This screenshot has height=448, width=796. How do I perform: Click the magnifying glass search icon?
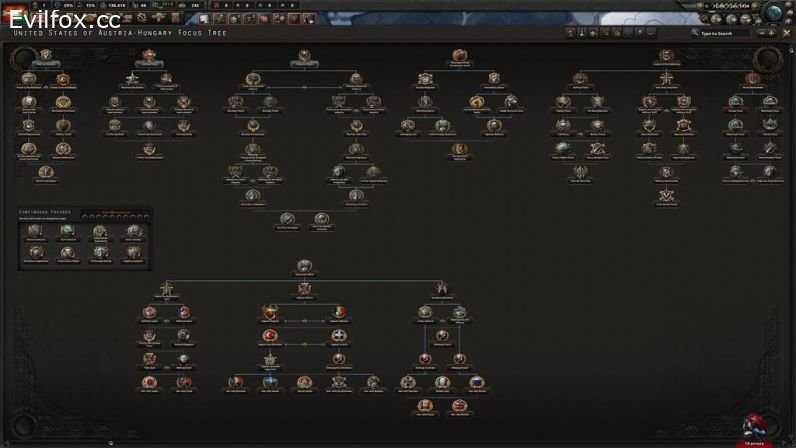point(695,33)
